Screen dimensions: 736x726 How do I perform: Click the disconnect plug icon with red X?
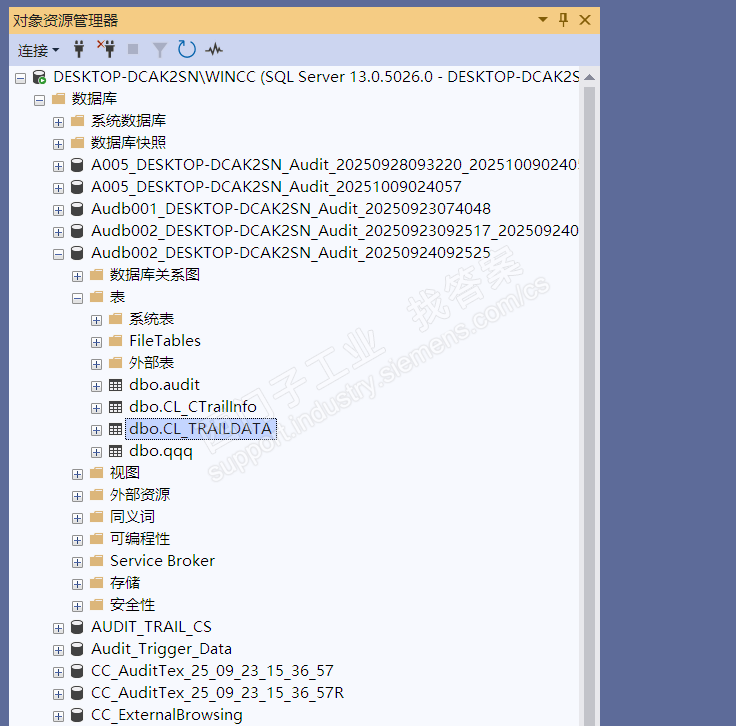click(107, 49)
